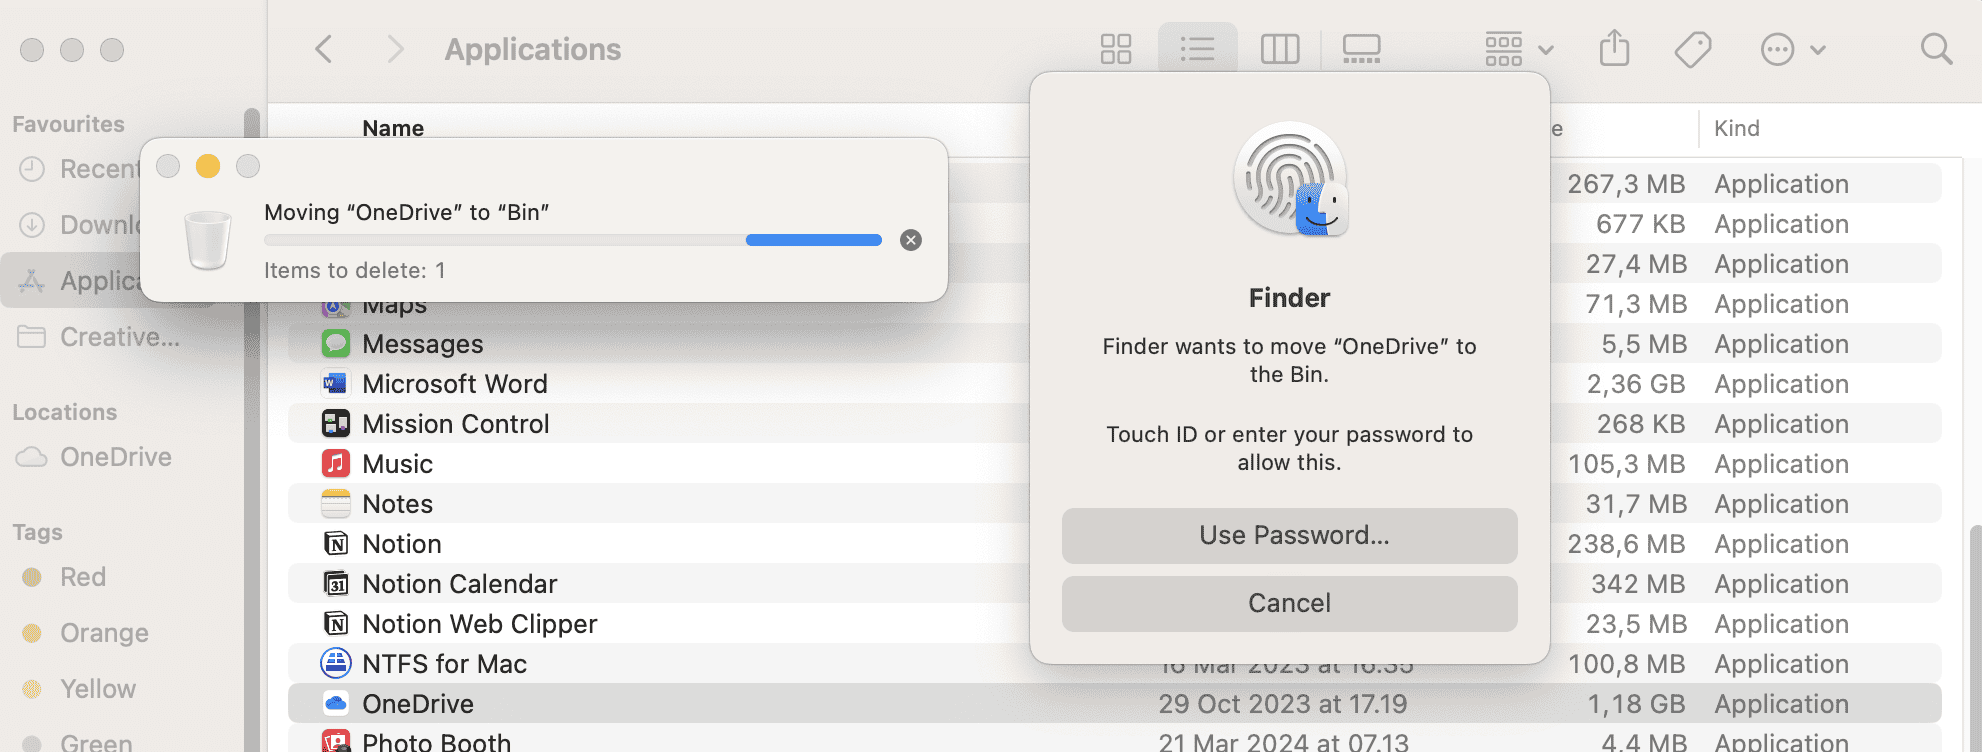Switch to gallery view
The image size is (1982, 752).
pyautogui.click(x=1361, y=49)
